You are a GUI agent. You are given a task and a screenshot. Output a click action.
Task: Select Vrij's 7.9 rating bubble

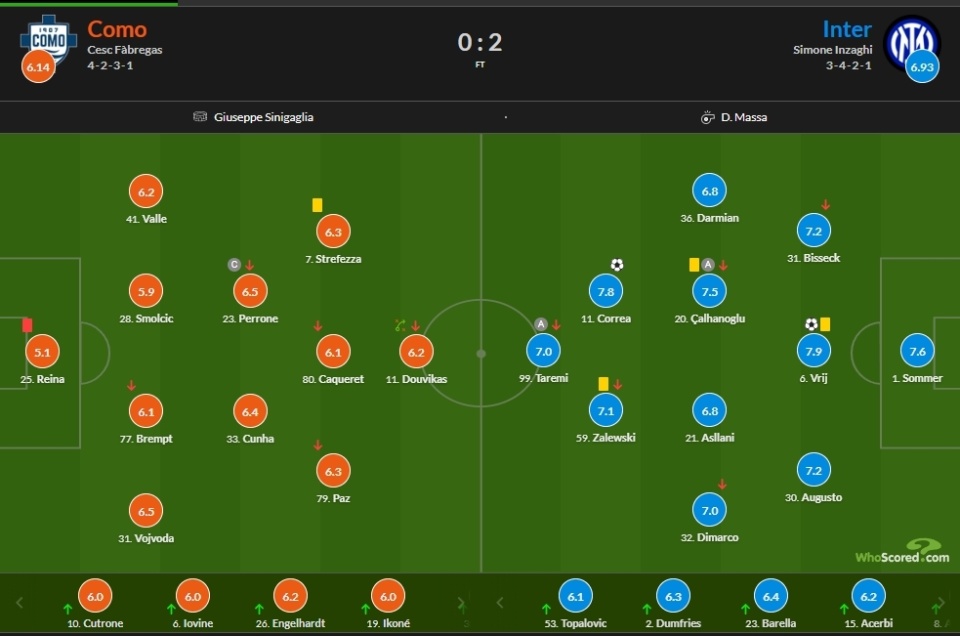pos(814,351)
